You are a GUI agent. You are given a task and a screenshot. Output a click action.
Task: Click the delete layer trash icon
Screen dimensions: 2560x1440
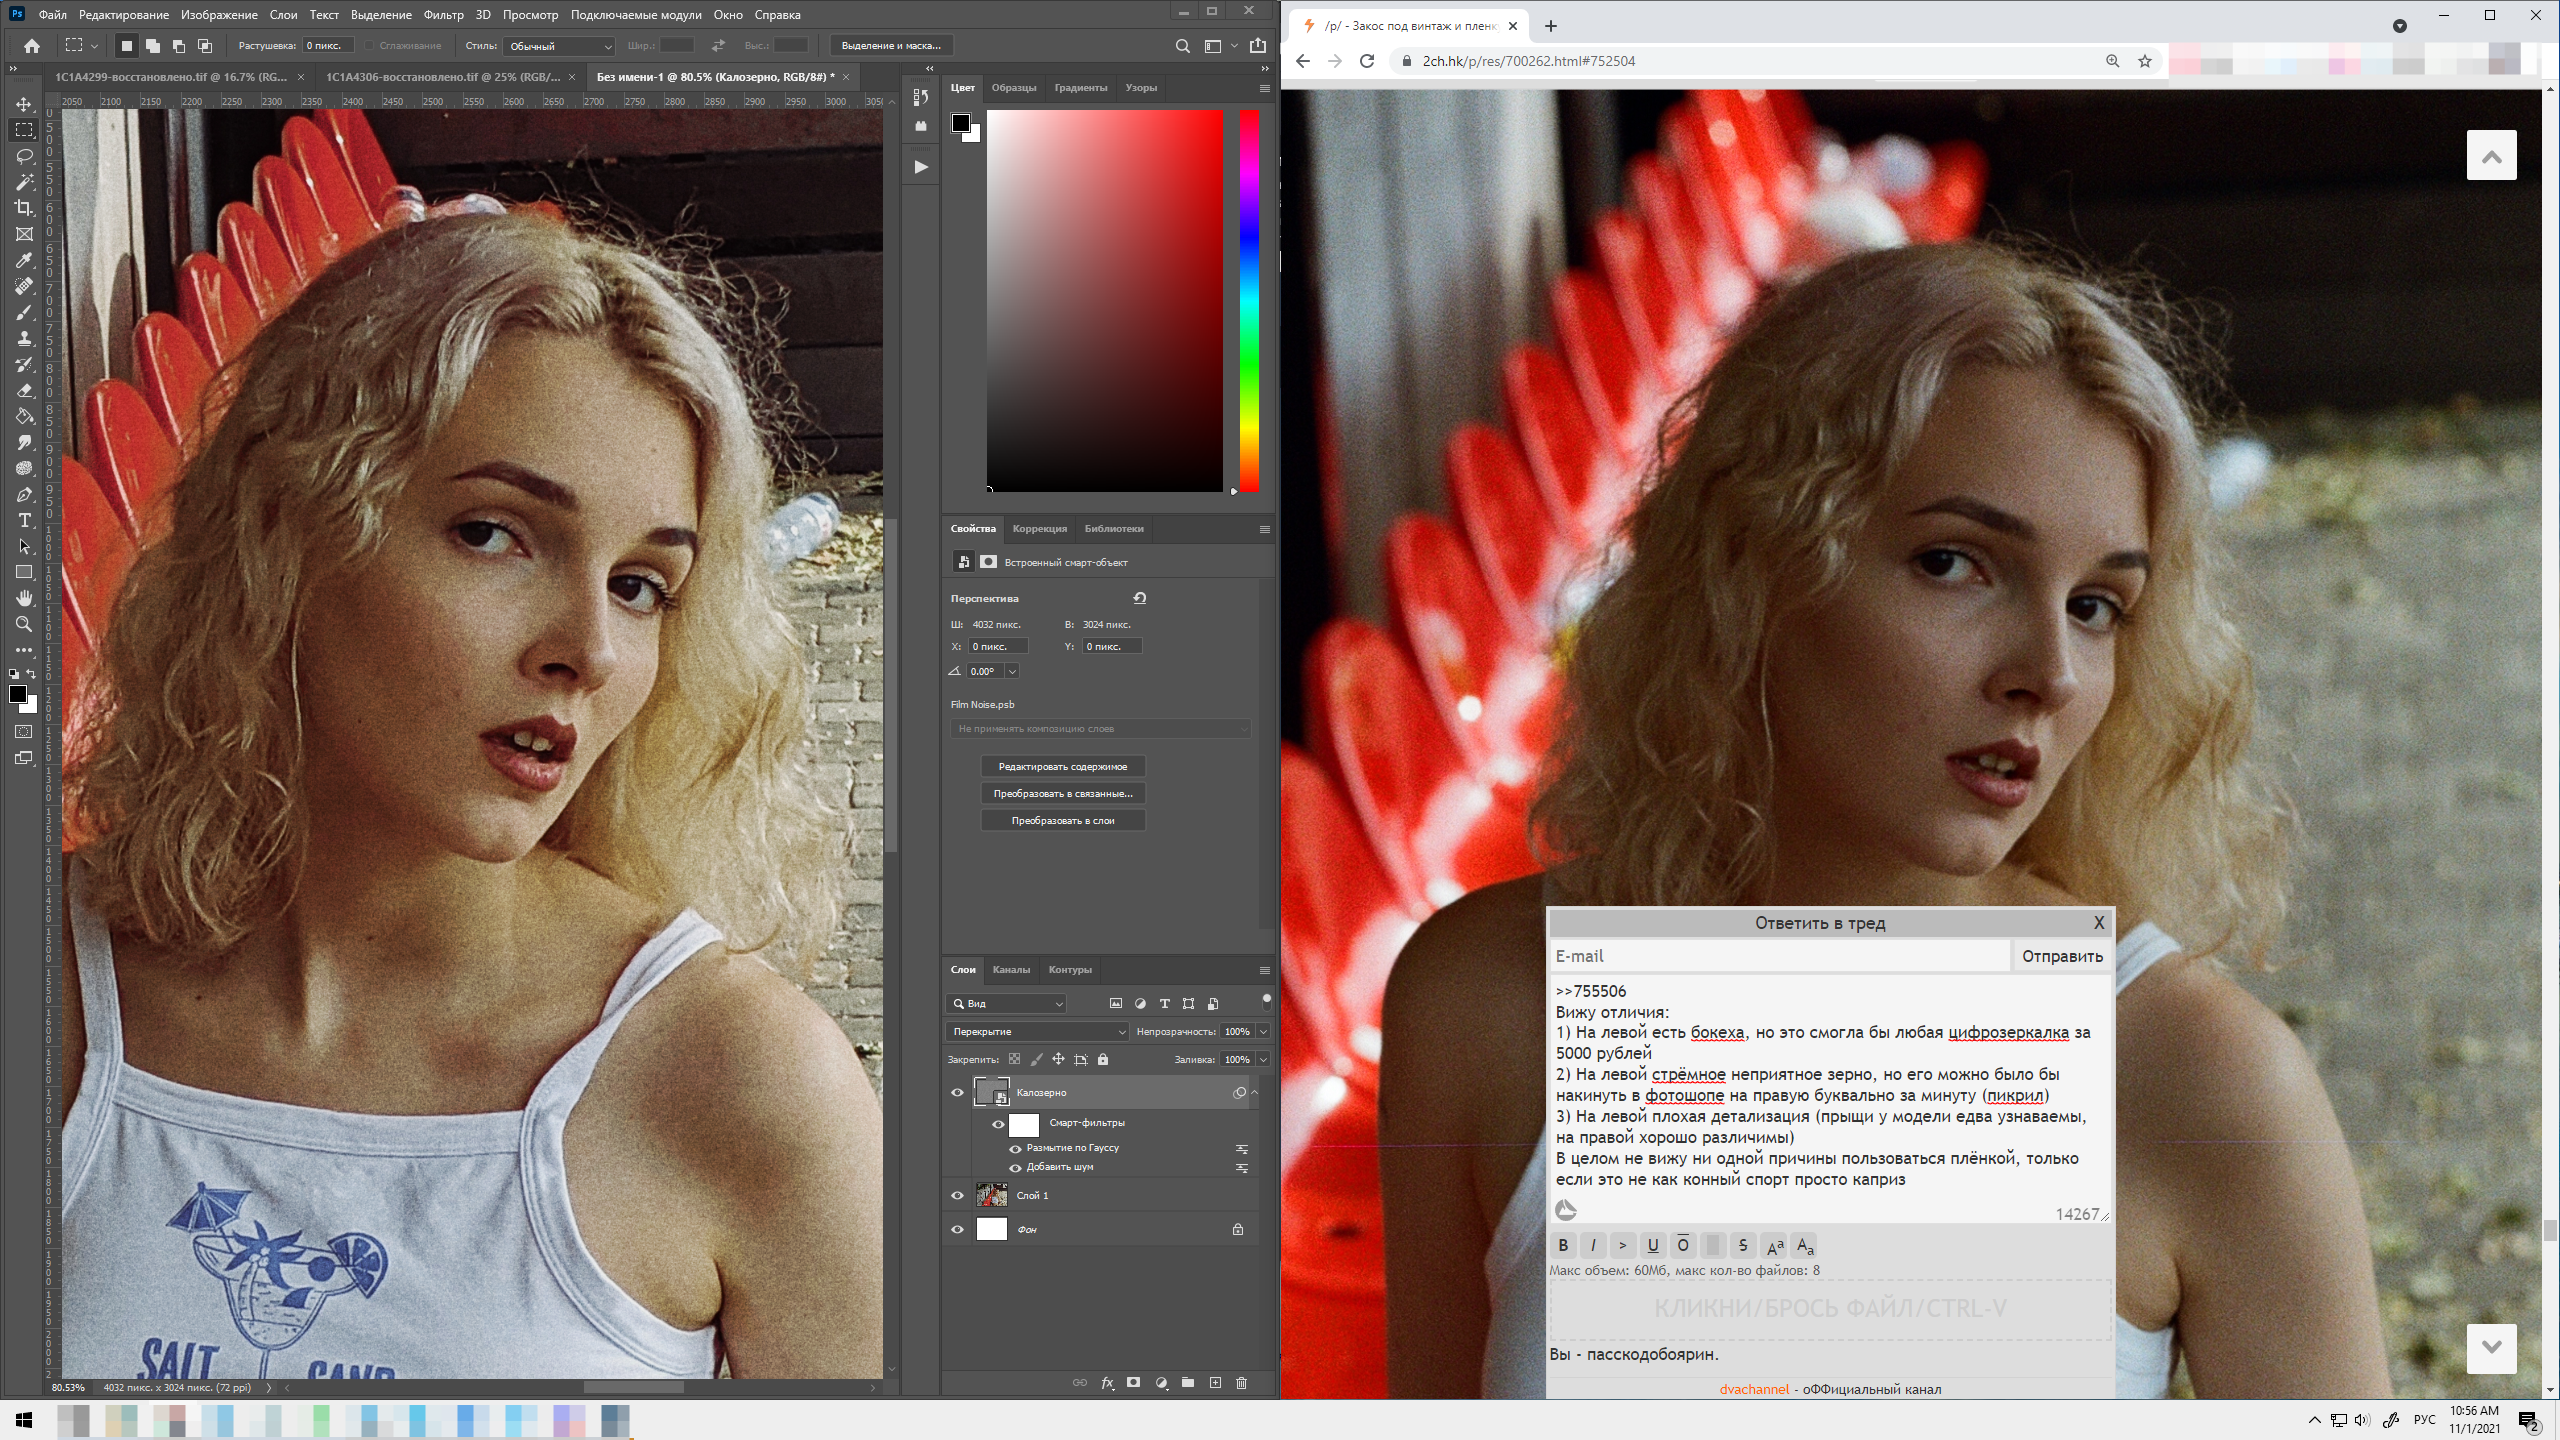pos(1242,1383)
